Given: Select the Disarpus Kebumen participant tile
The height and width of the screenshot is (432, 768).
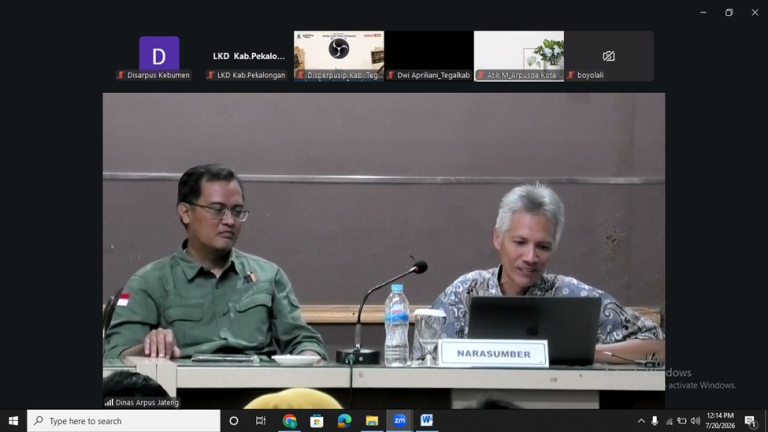Looking at the screenshot, I should pos(159,56).
